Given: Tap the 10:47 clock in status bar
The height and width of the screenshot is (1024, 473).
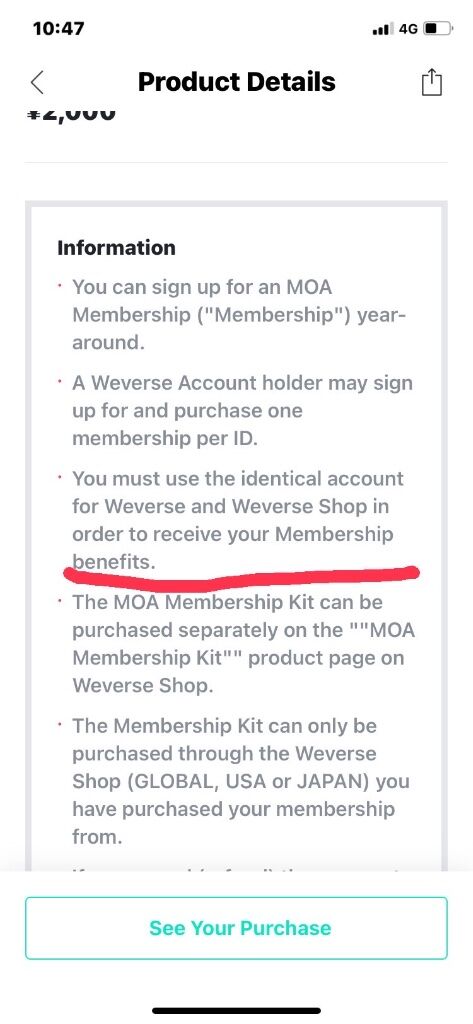Looking at the screenshot, I should [x=58, y=29].
